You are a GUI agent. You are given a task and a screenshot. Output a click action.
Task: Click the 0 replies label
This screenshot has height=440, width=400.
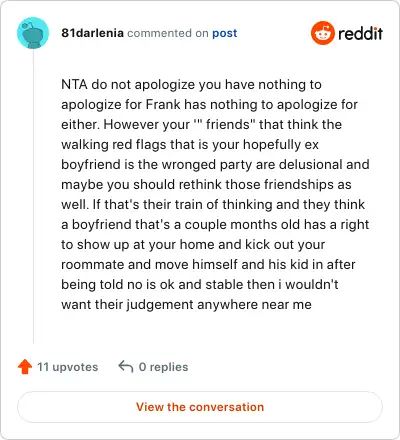[163, 367]
